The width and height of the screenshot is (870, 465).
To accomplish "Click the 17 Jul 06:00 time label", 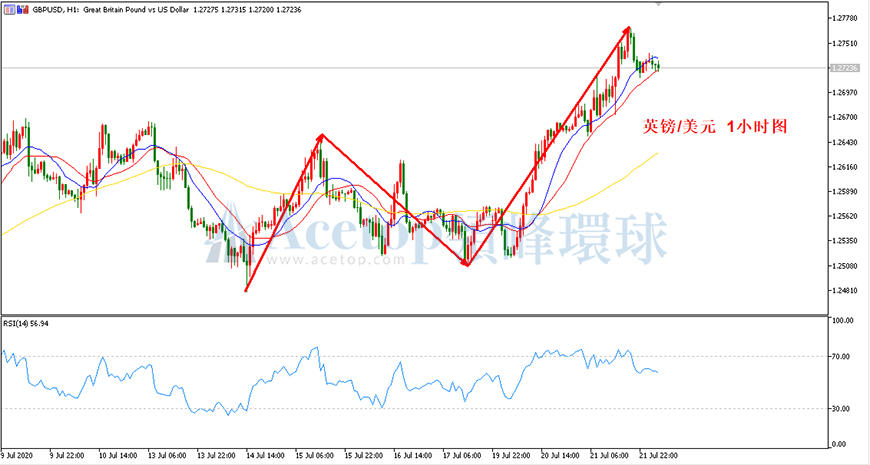I will click(462, 456).
